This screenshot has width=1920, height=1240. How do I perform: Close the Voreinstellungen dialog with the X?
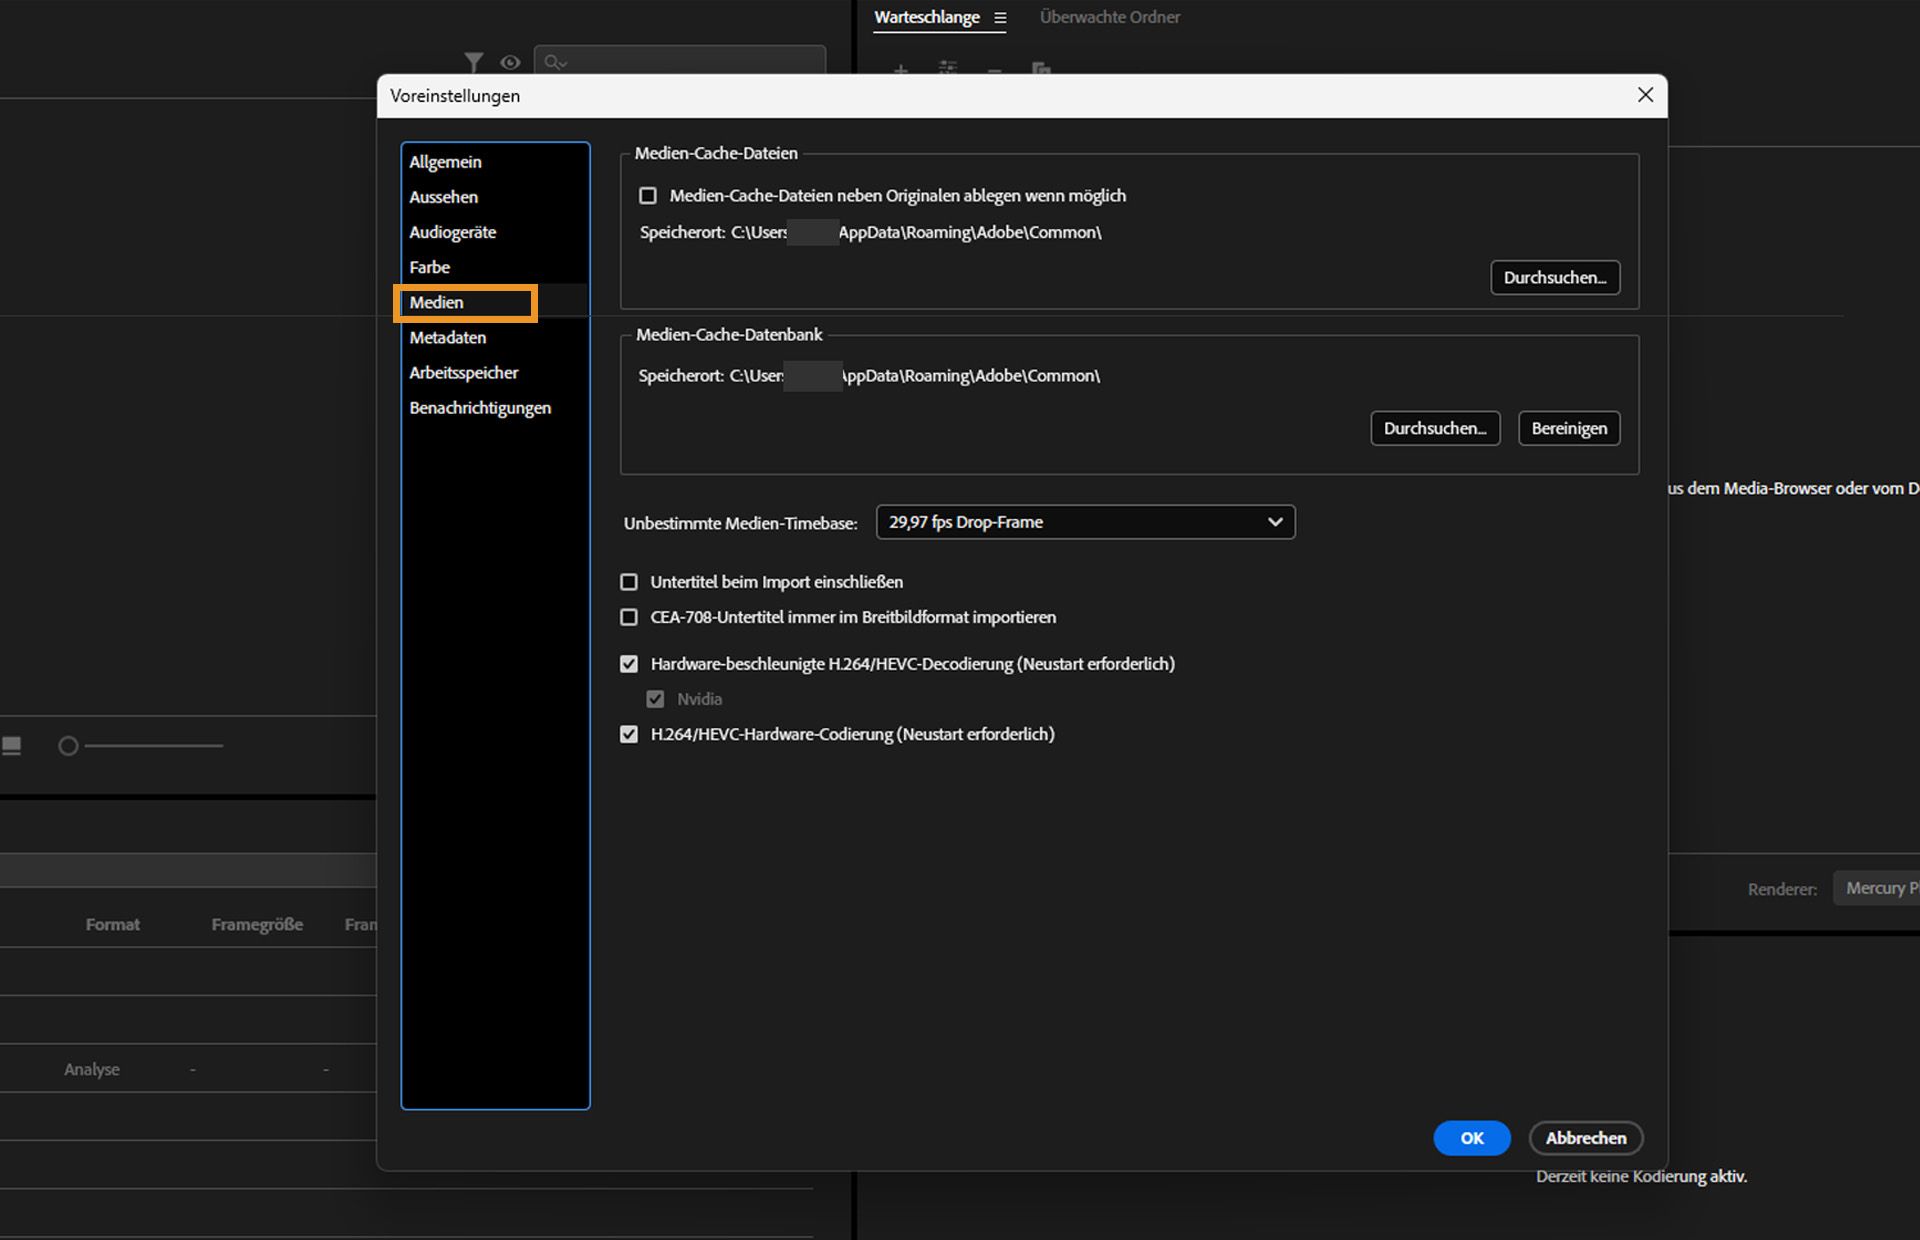pos(1645,95)
